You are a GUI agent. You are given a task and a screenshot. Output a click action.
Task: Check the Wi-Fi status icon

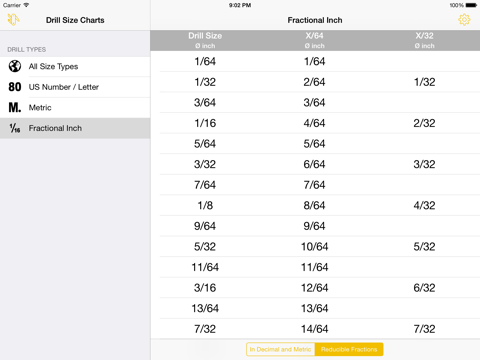[x=26, y=5]
